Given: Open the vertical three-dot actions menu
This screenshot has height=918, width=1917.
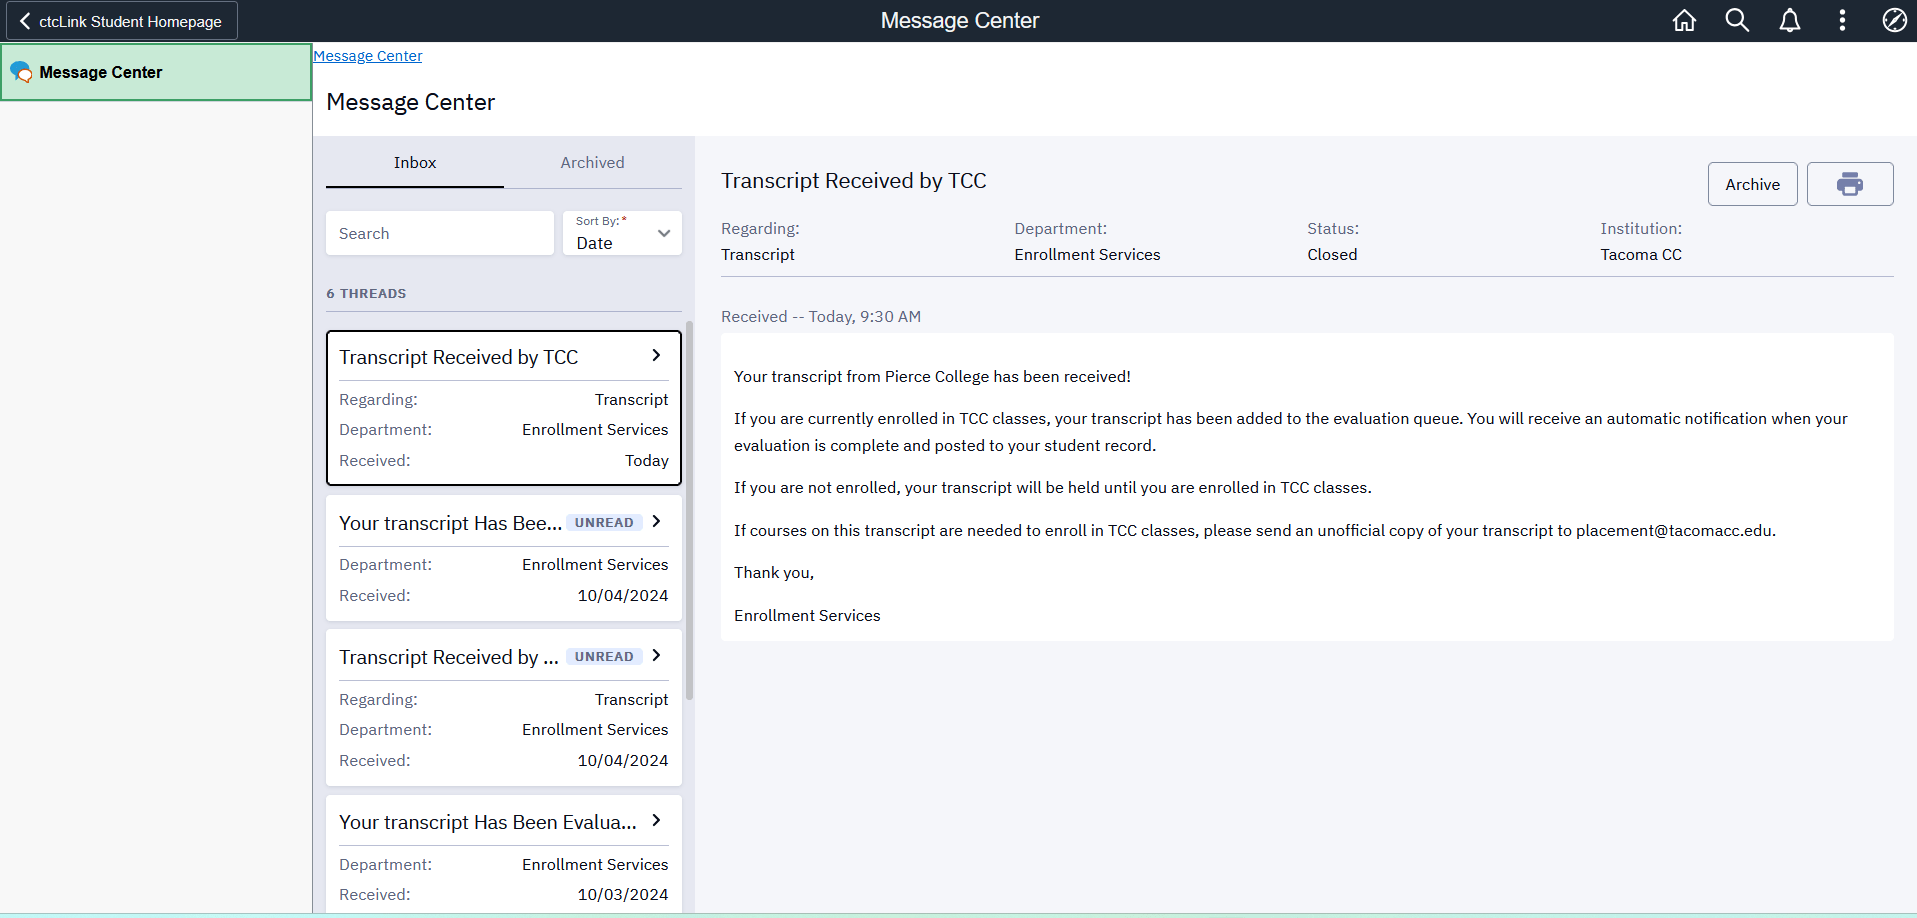Looking at the screenshot, I should [1842, 20].
